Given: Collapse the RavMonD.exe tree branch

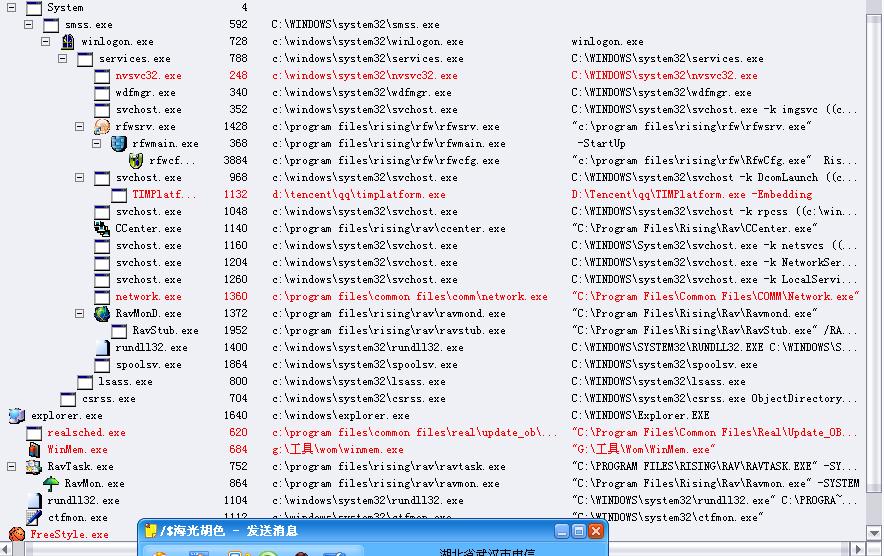Looking at the screenshot, I should pos(79,314).
